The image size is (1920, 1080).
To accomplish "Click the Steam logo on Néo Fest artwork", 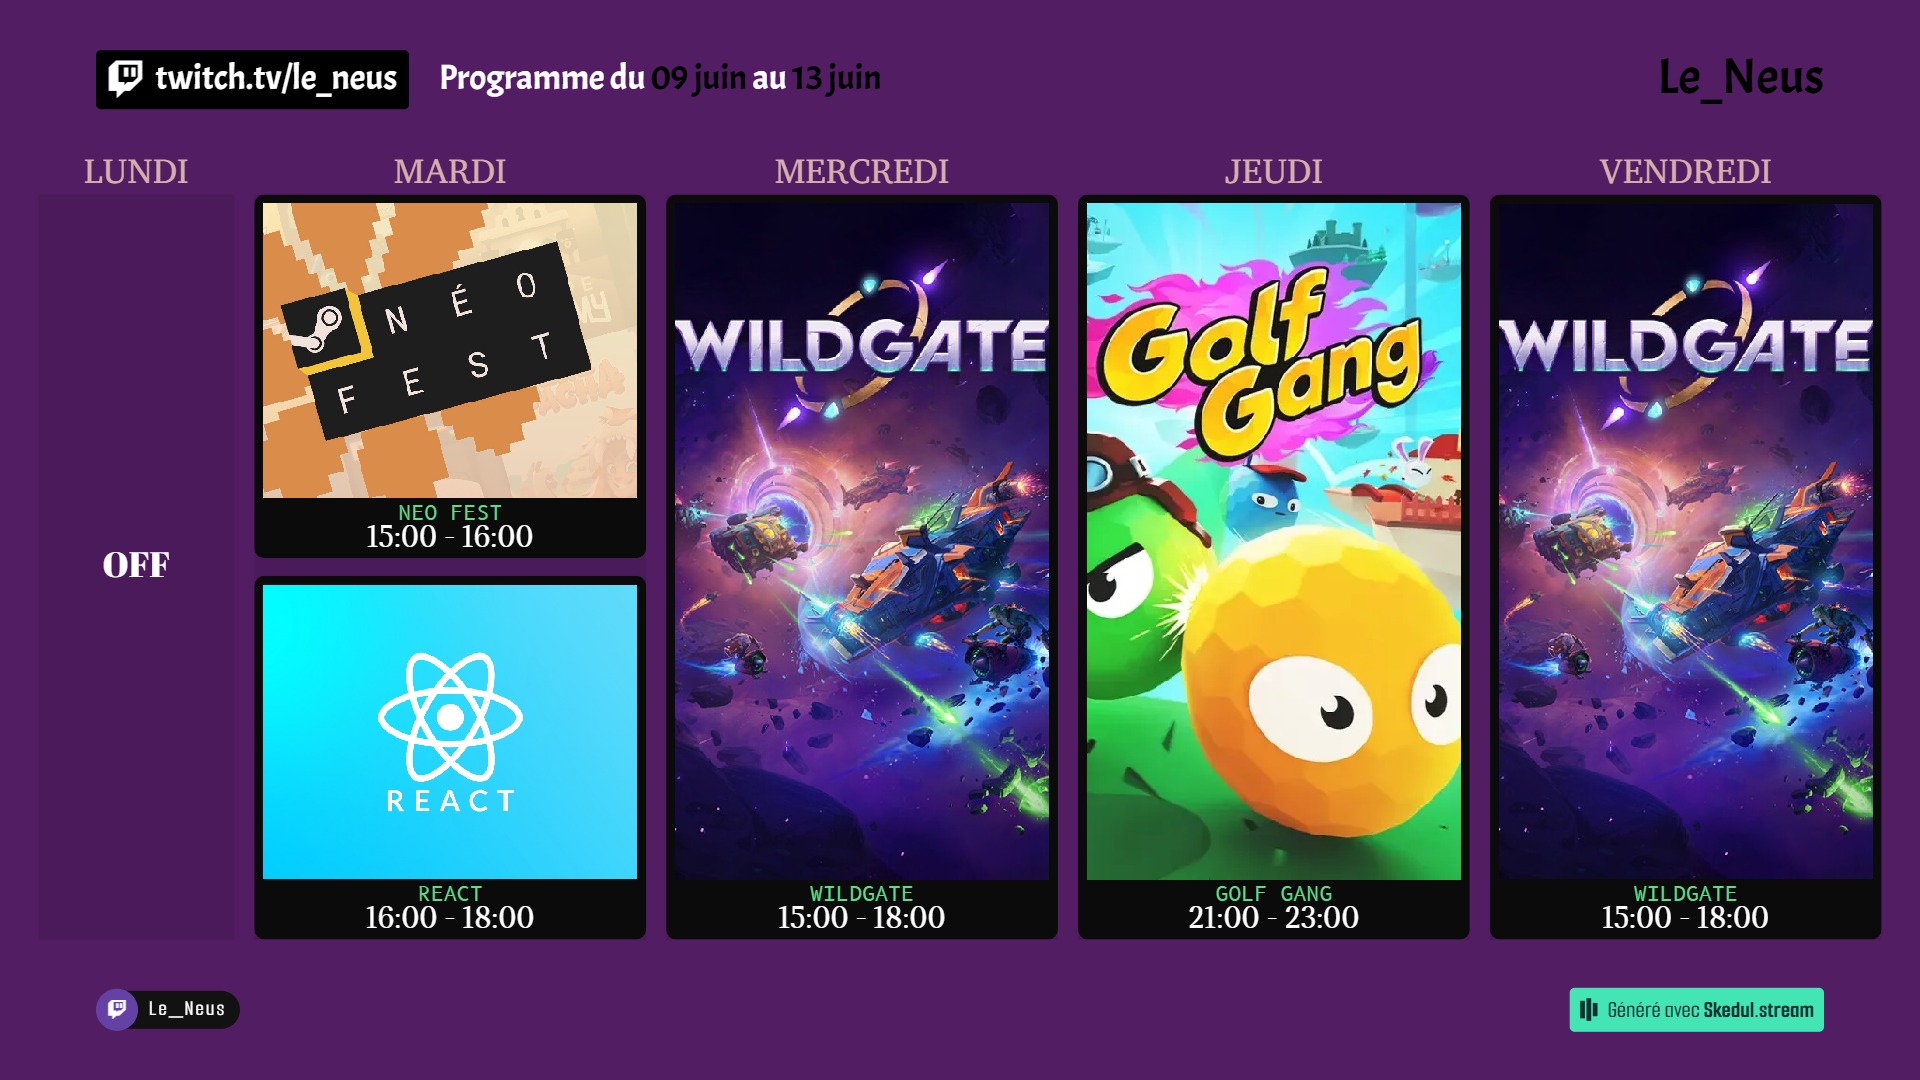I will [x=322, y=327].
